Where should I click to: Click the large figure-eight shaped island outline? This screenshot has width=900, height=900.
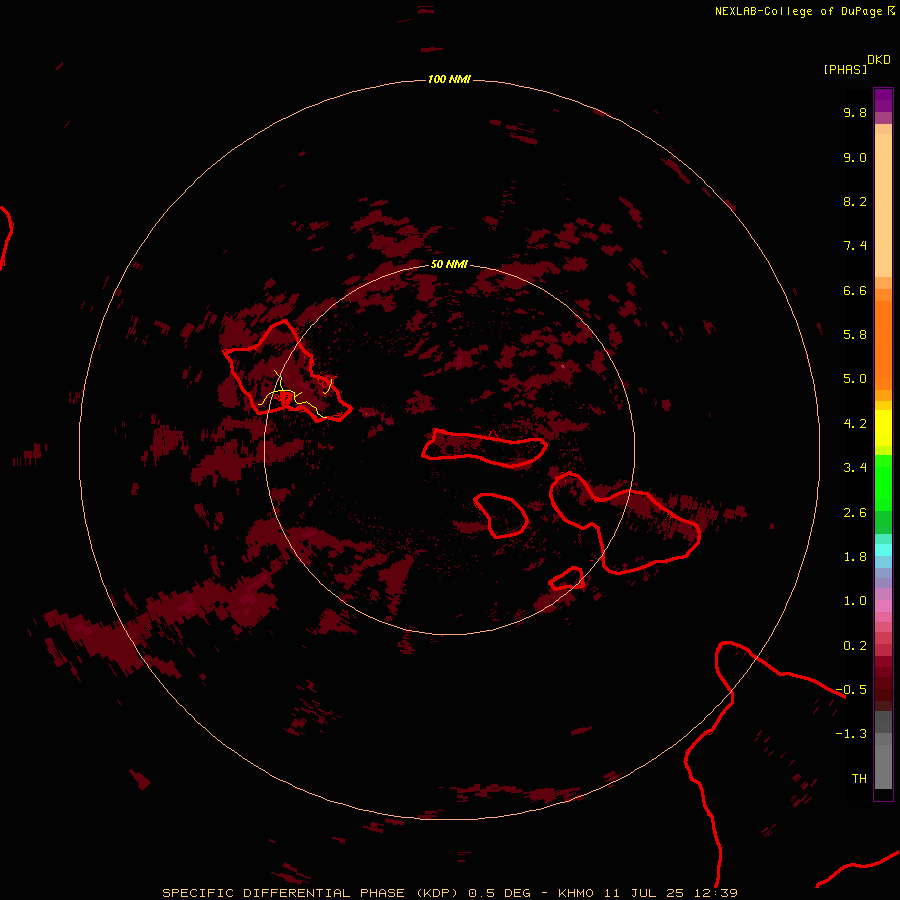click(624, 522)
